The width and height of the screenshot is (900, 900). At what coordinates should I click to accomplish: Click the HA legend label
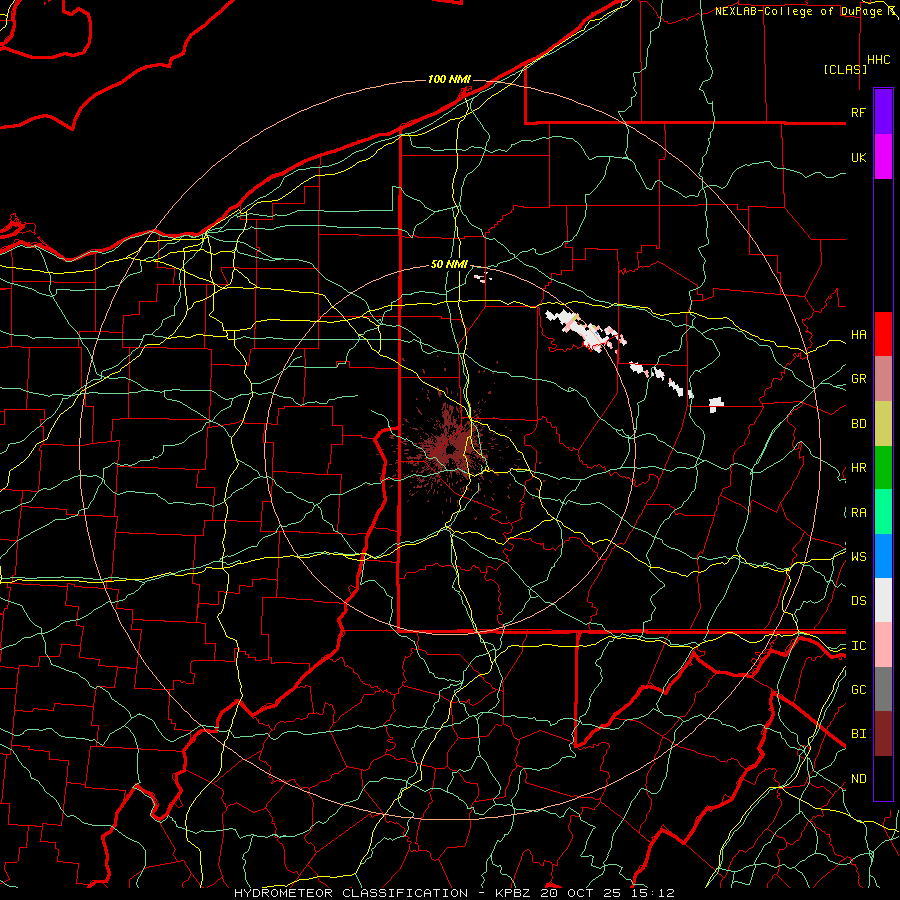[x=859, y=335]
